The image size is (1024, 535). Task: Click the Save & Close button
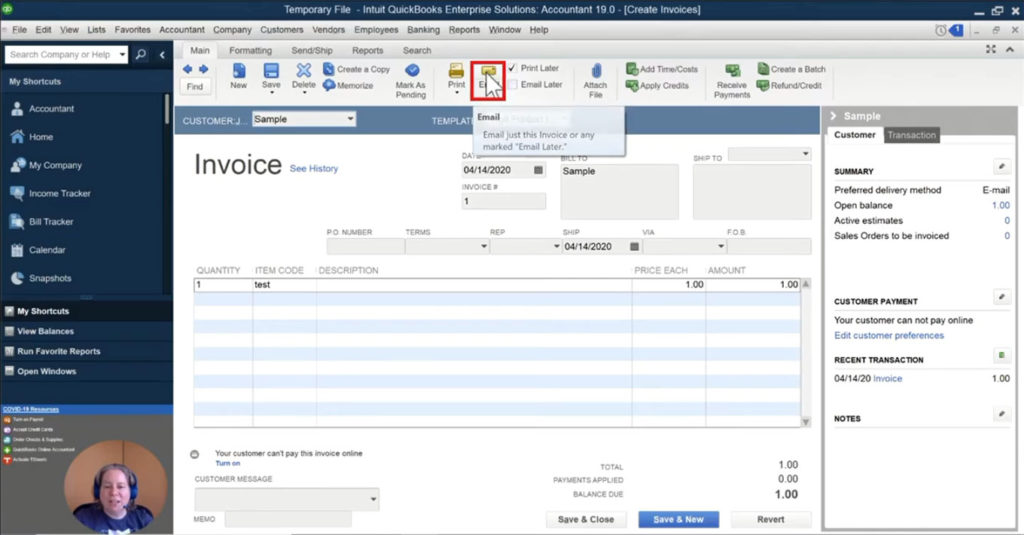click(x=586, y=520)
